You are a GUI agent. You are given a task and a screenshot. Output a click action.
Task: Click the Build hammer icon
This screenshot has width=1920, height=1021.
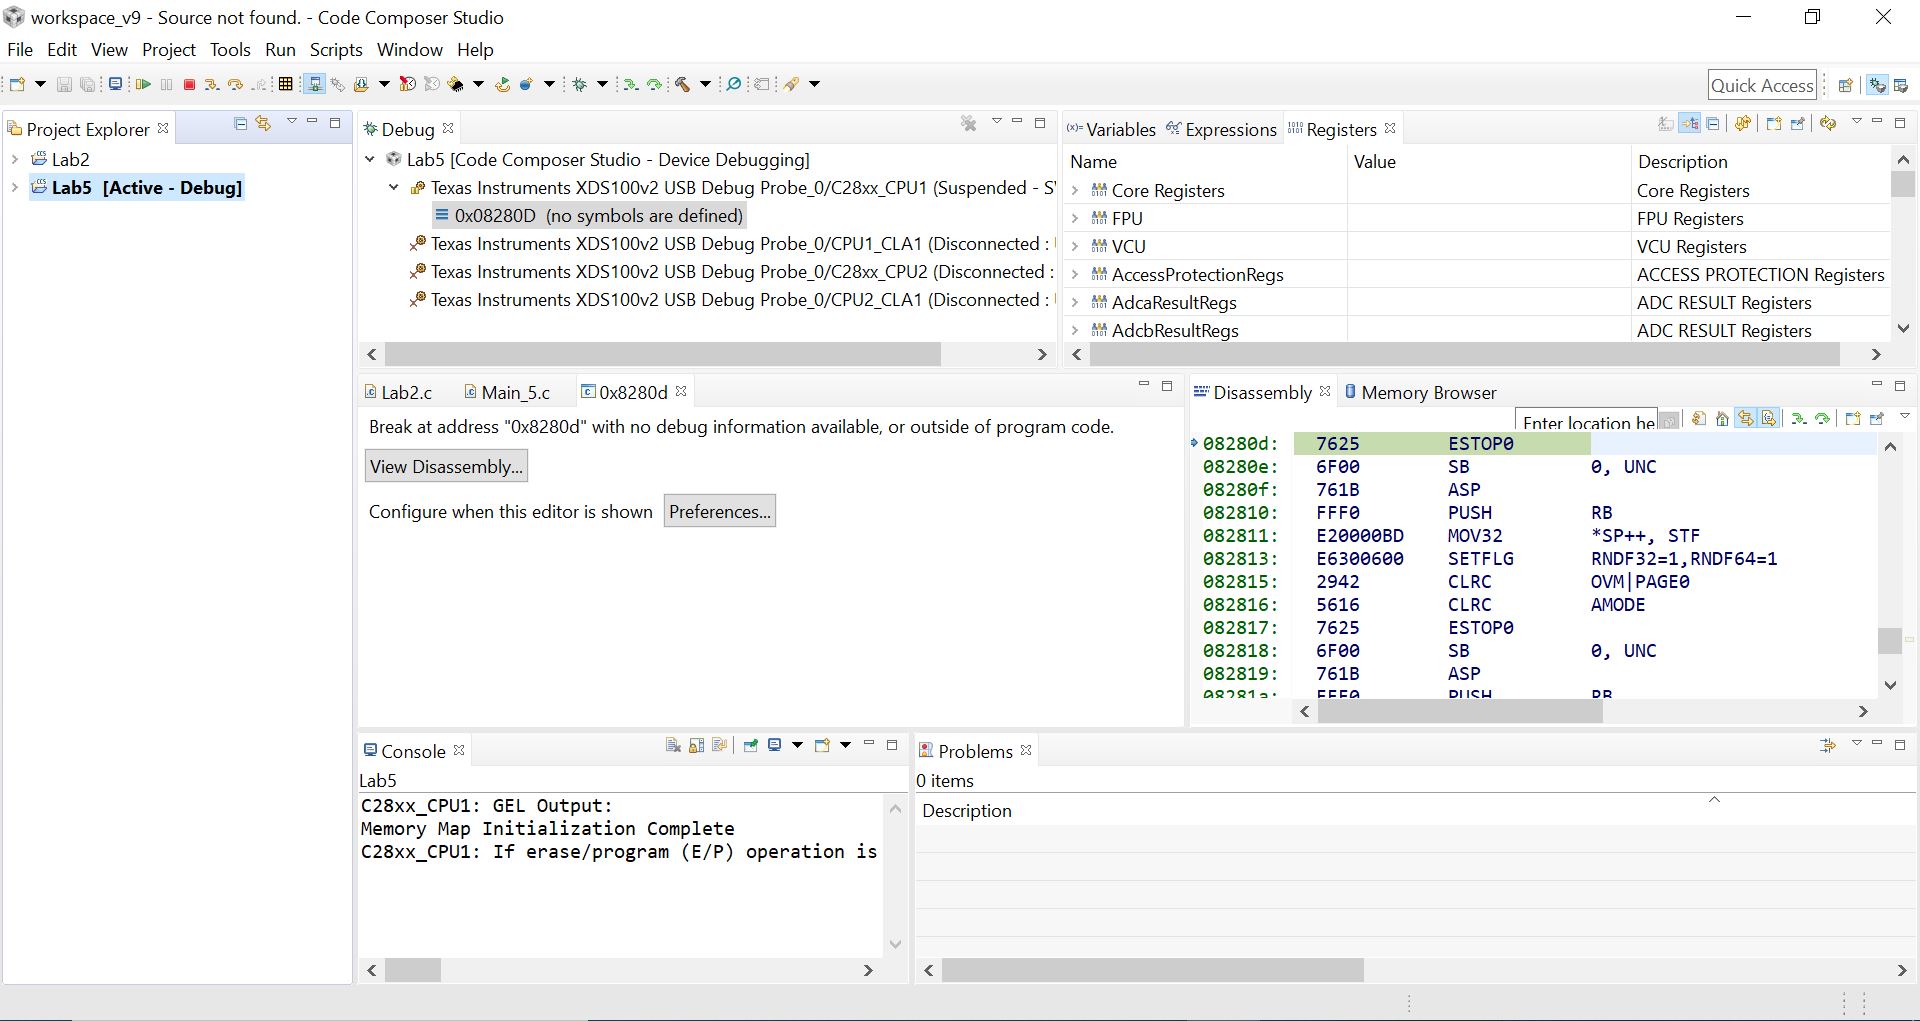(x=683, y=85)
